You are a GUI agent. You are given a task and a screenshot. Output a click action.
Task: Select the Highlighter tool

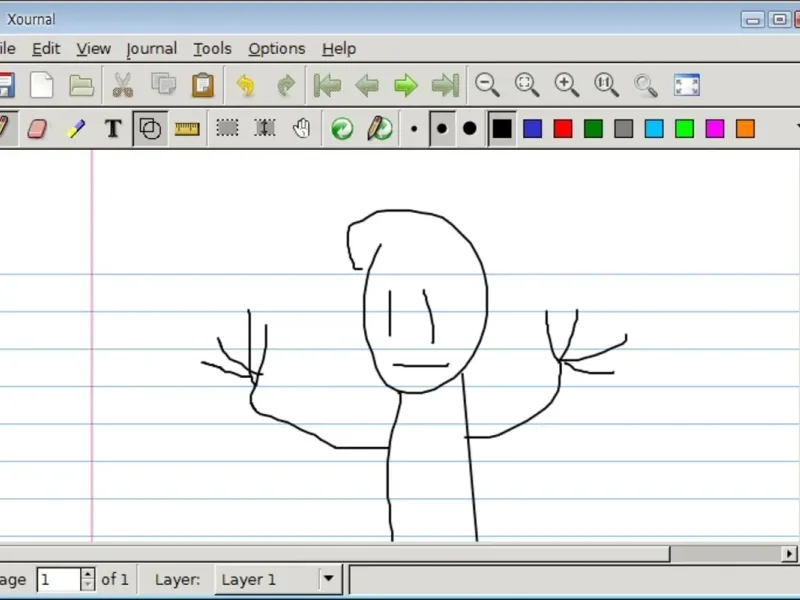[x=76, y=129]
